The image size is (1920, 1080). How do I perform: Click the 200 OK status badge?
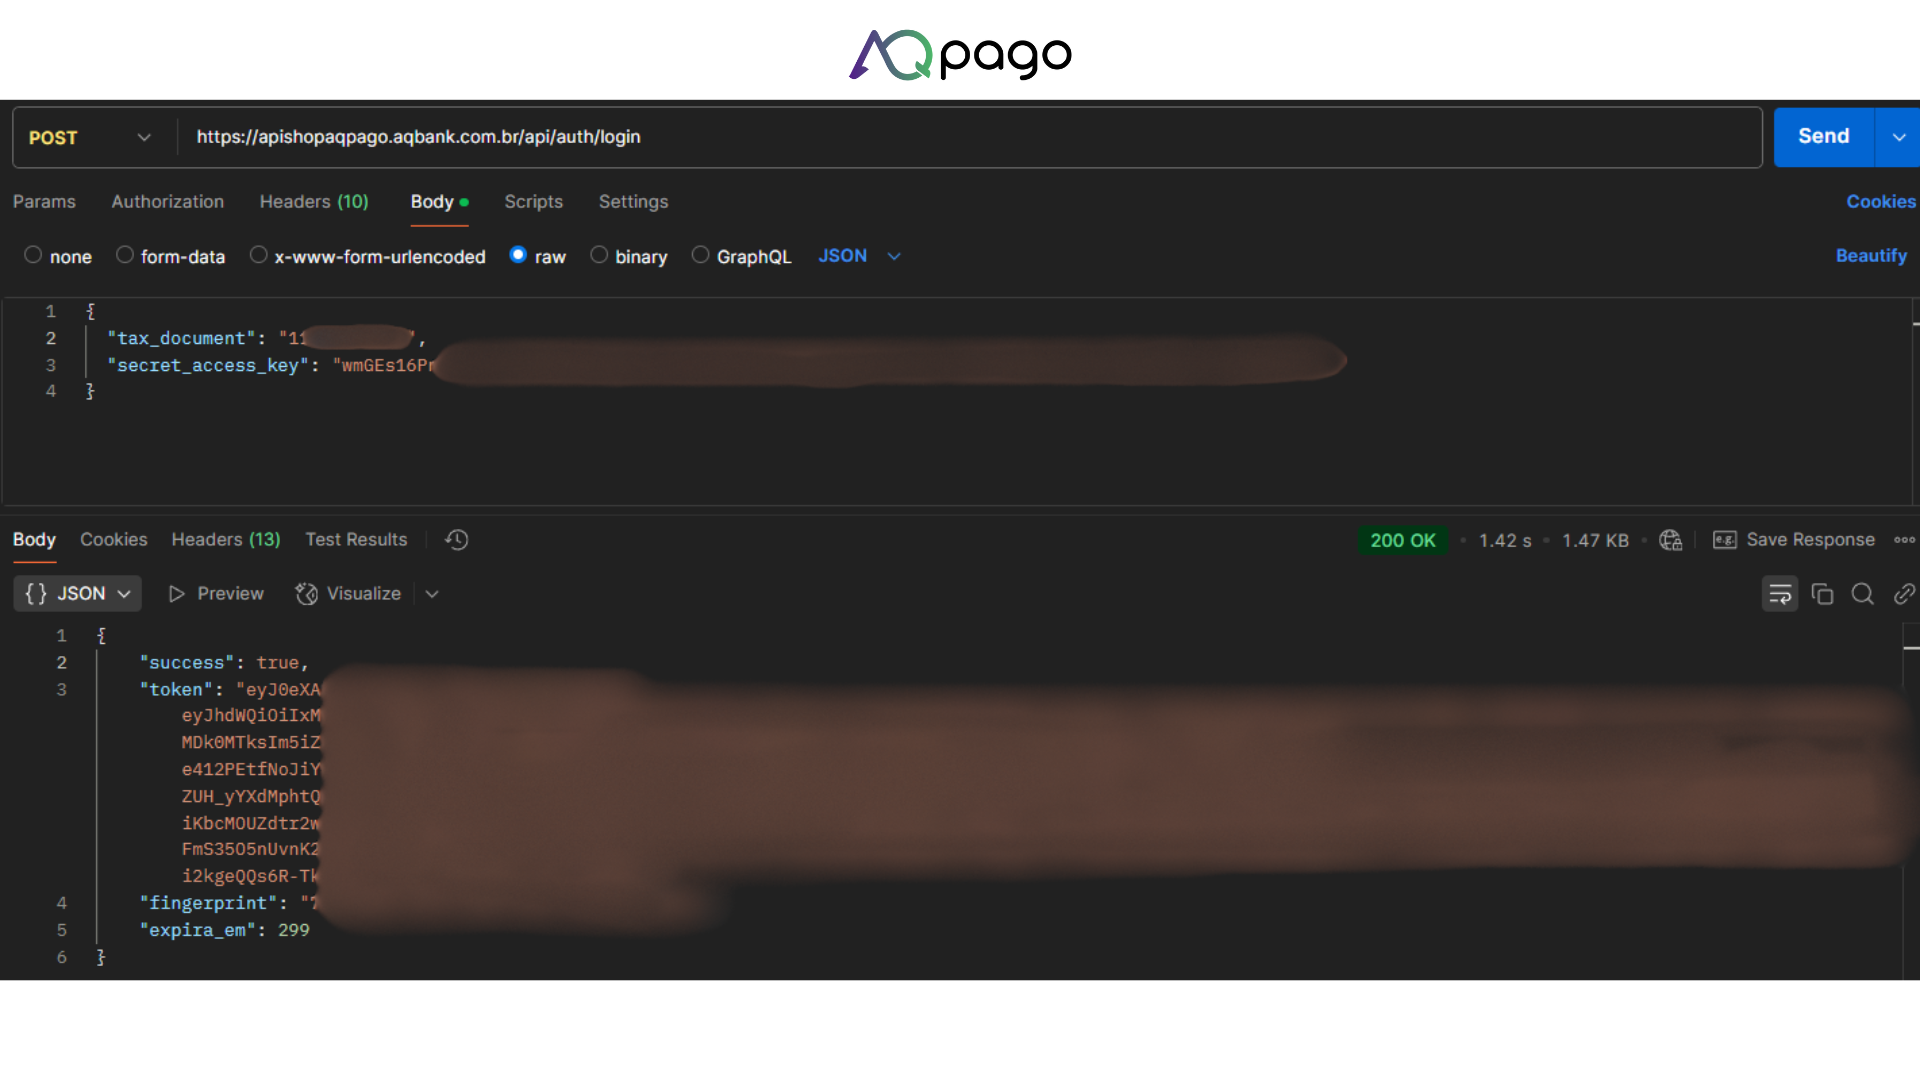pos(1402,541)
